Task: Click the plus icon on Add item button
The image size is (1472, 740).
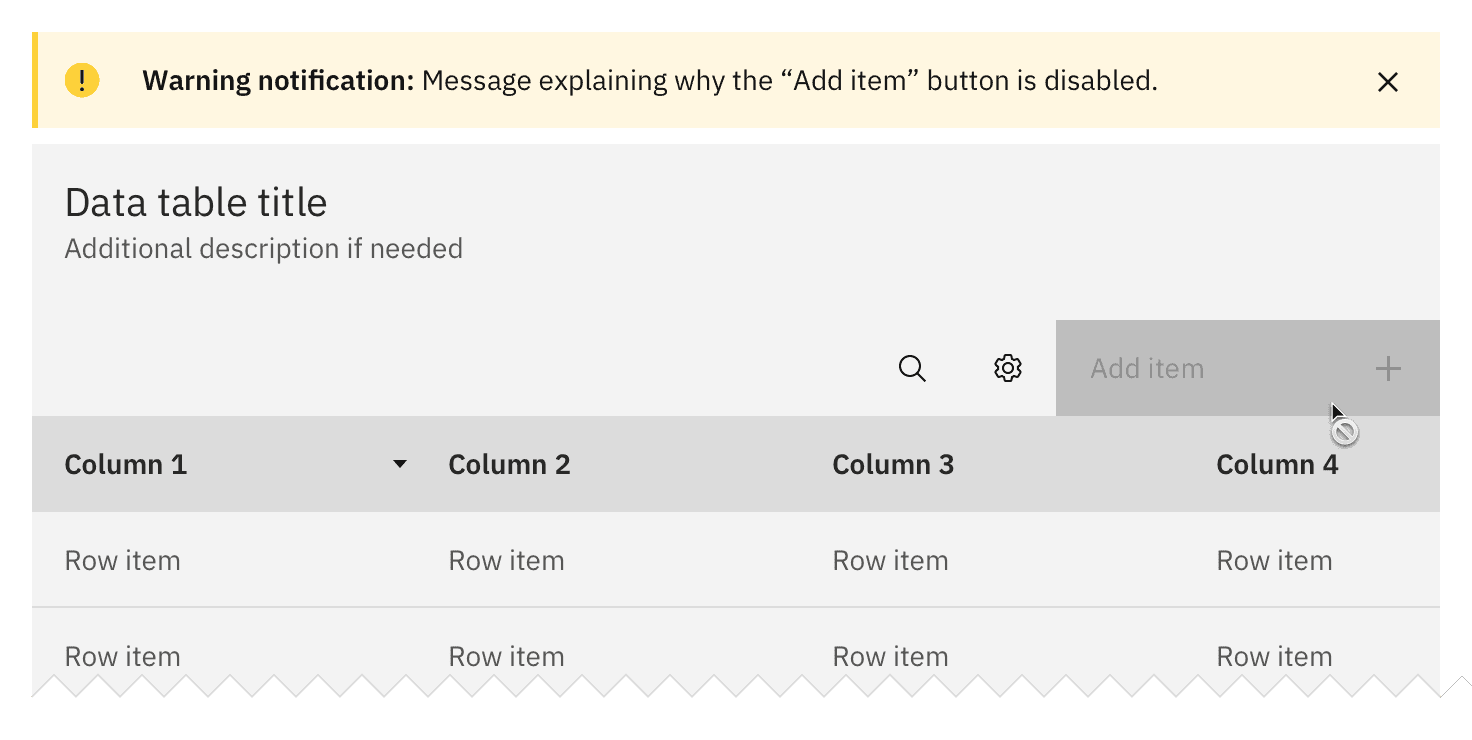Action: tap(1388, 369)
